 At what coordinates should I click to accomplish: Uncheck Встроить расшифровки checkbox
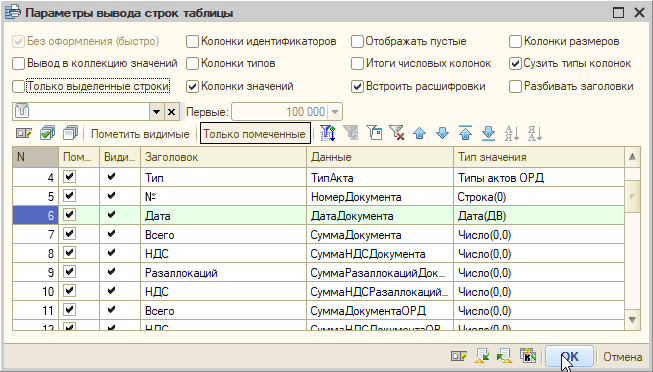[357, 87]
